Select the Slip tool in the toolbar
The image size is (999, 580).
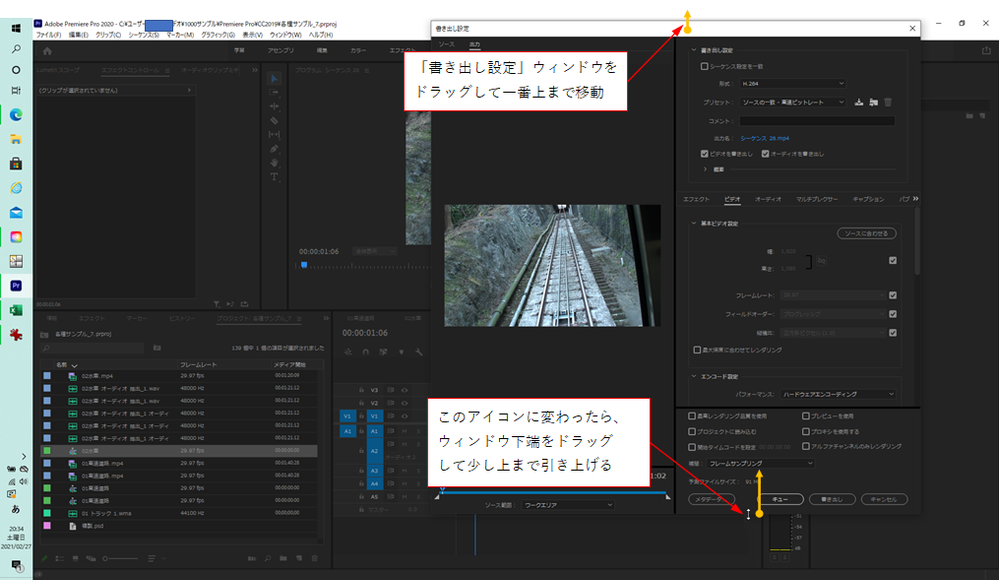click(x=274, y=134)
